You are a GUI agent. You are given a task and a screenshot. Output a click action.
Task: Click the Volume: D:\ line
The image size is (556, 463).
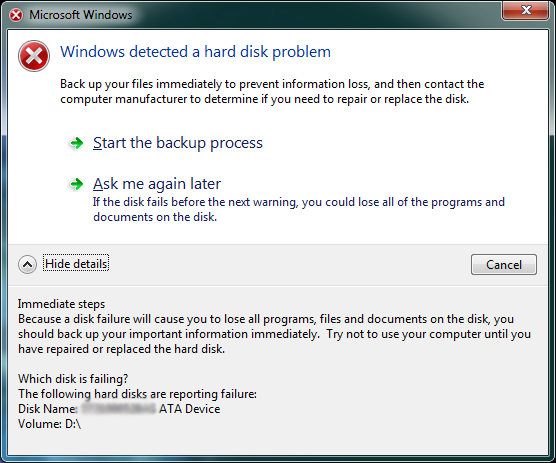[49, 424]
